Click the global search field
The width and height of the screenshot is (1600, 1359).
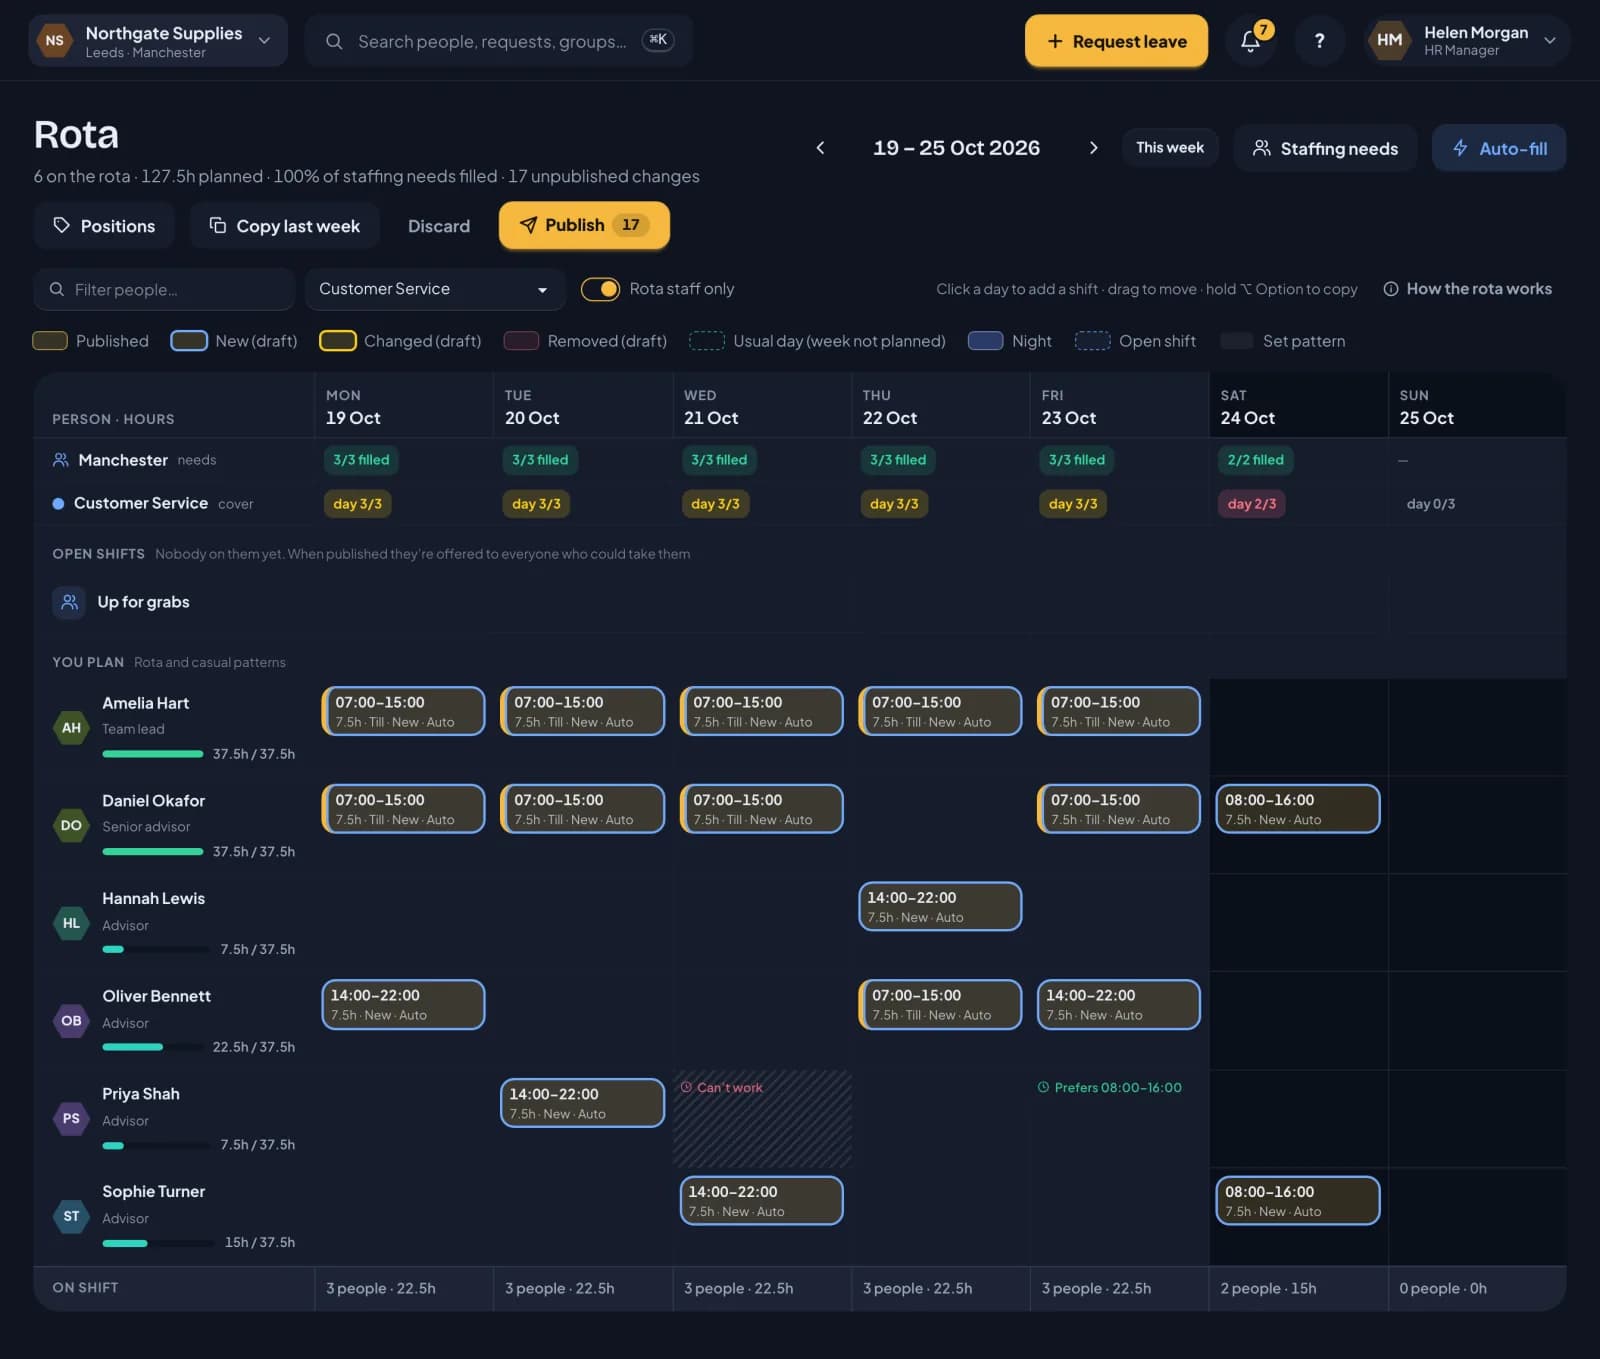(499, 41)
